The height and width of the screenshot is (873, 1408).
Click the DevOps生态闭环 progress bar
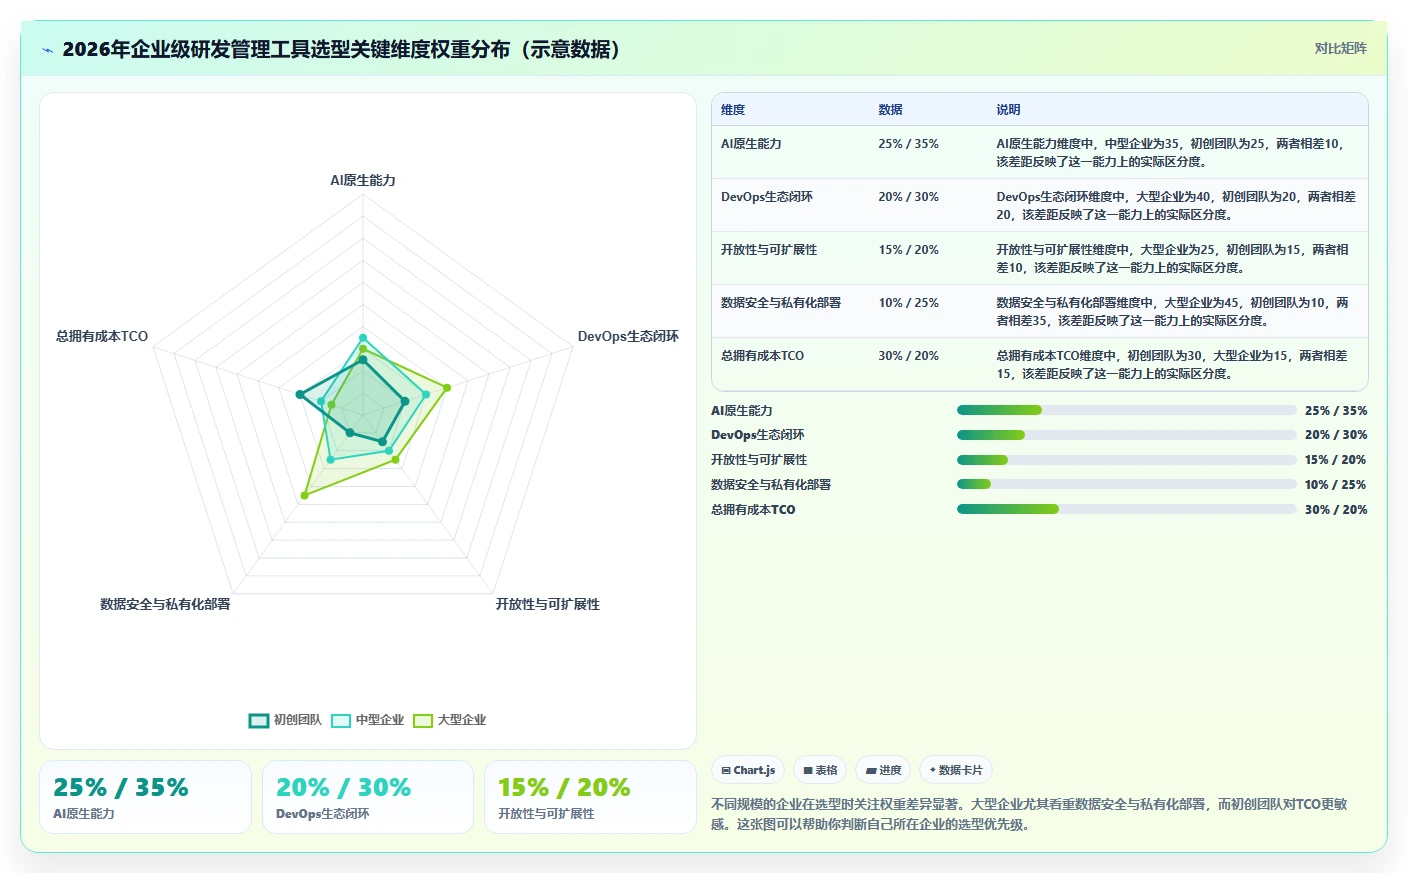click(x=1126, y=435)
